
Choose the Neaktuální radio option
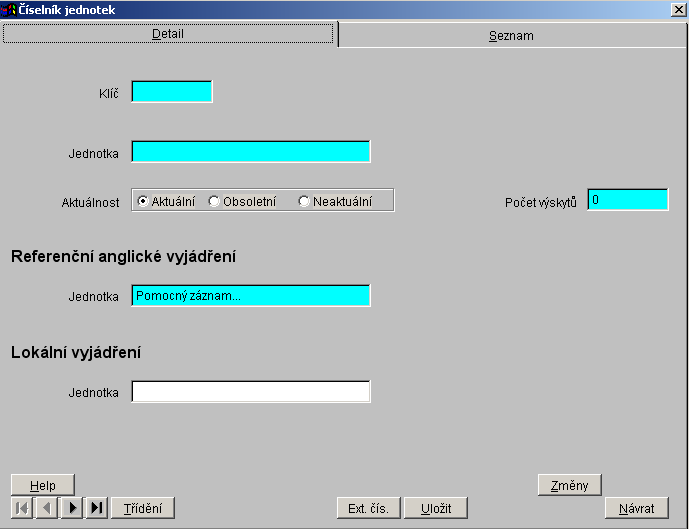coord(304,201)
